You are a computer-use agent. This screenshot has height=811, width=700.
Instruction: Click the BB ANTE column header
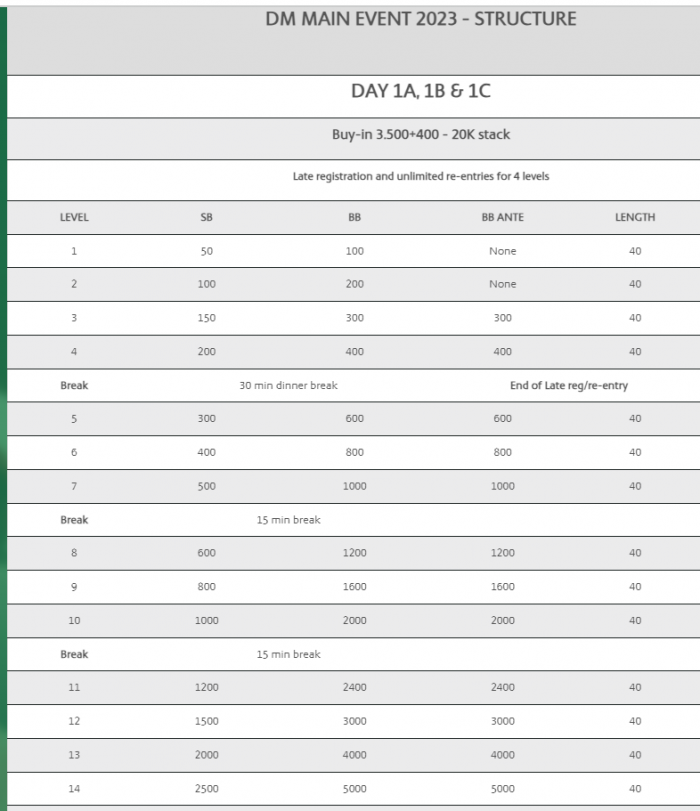[502, 217]
